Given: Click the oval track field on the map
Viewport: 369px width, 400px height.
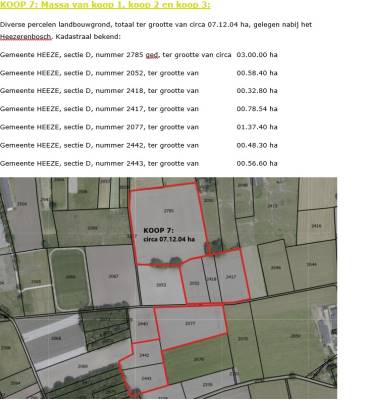Looking at the screenshot, I should (70, 279).
